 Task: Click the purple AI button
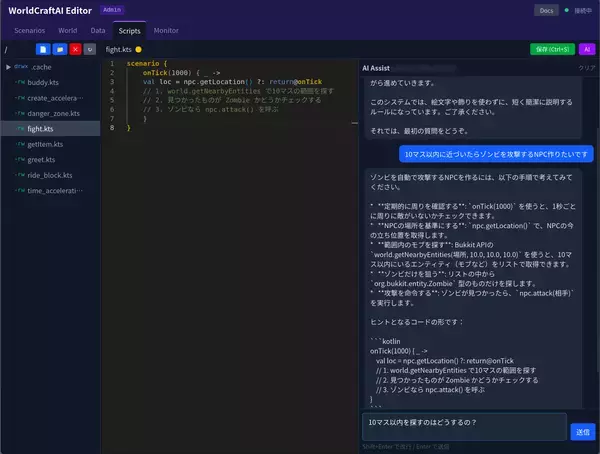pyautogui.click(x=587, y=49)
